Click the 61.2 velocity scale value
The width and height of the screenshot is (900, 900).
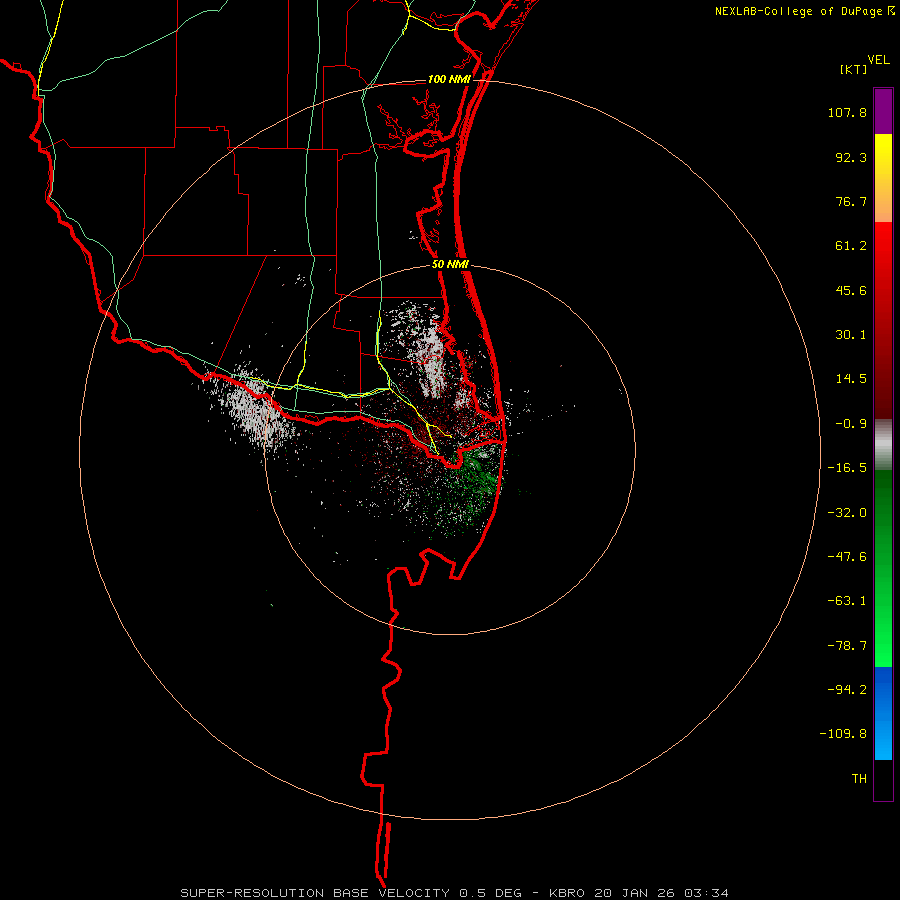(x=851, y=246)
